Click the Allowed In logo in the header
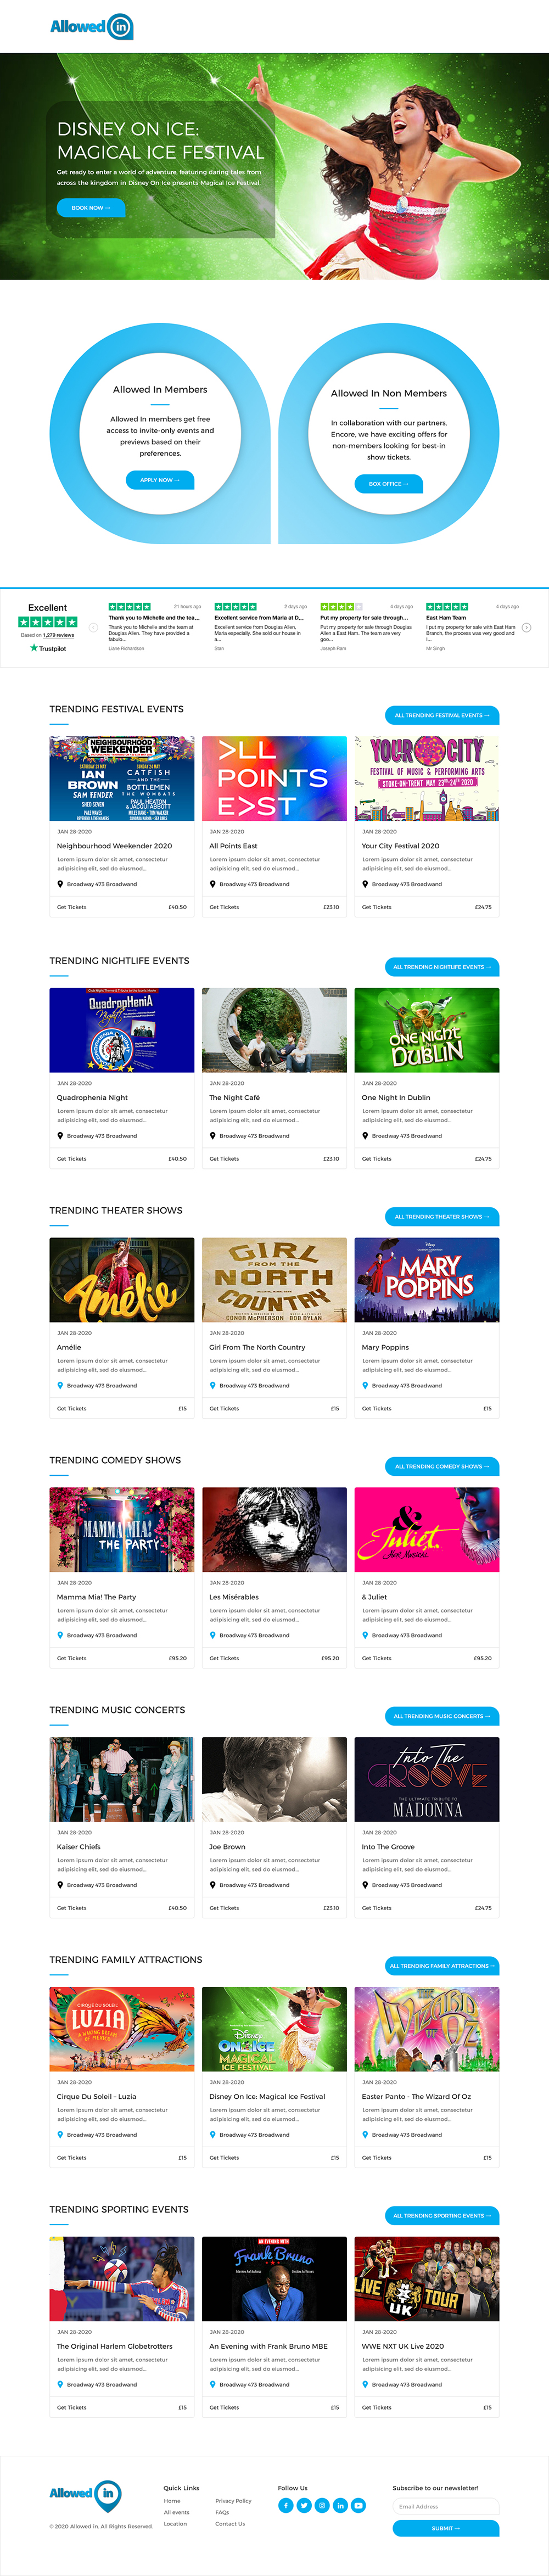Viewport: 549px width, 2576px height. (x=91, y=27)
